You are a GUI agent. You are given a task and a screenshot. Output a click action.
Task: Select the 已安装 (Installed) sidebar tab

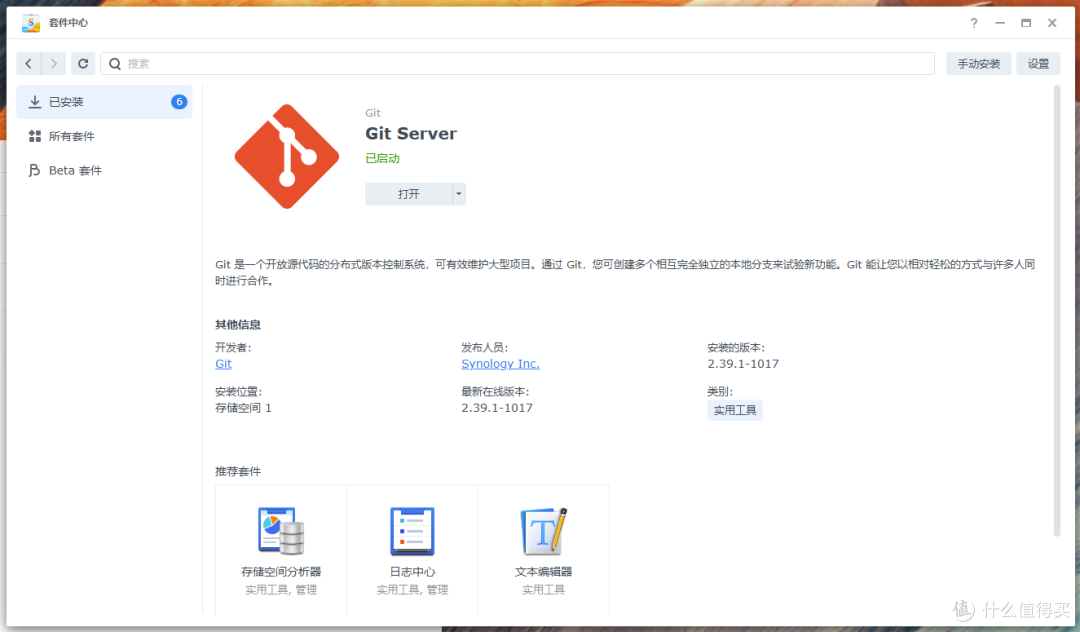click(65, 101)
